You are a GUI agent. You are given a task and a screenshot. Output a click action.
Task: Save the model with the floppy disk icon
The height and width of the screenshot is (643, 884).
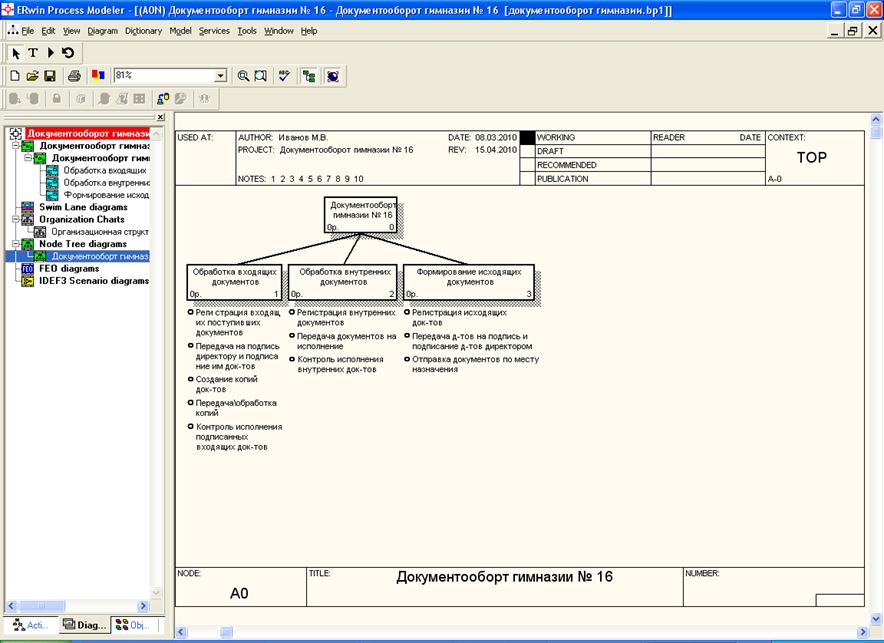pos(50,76)
